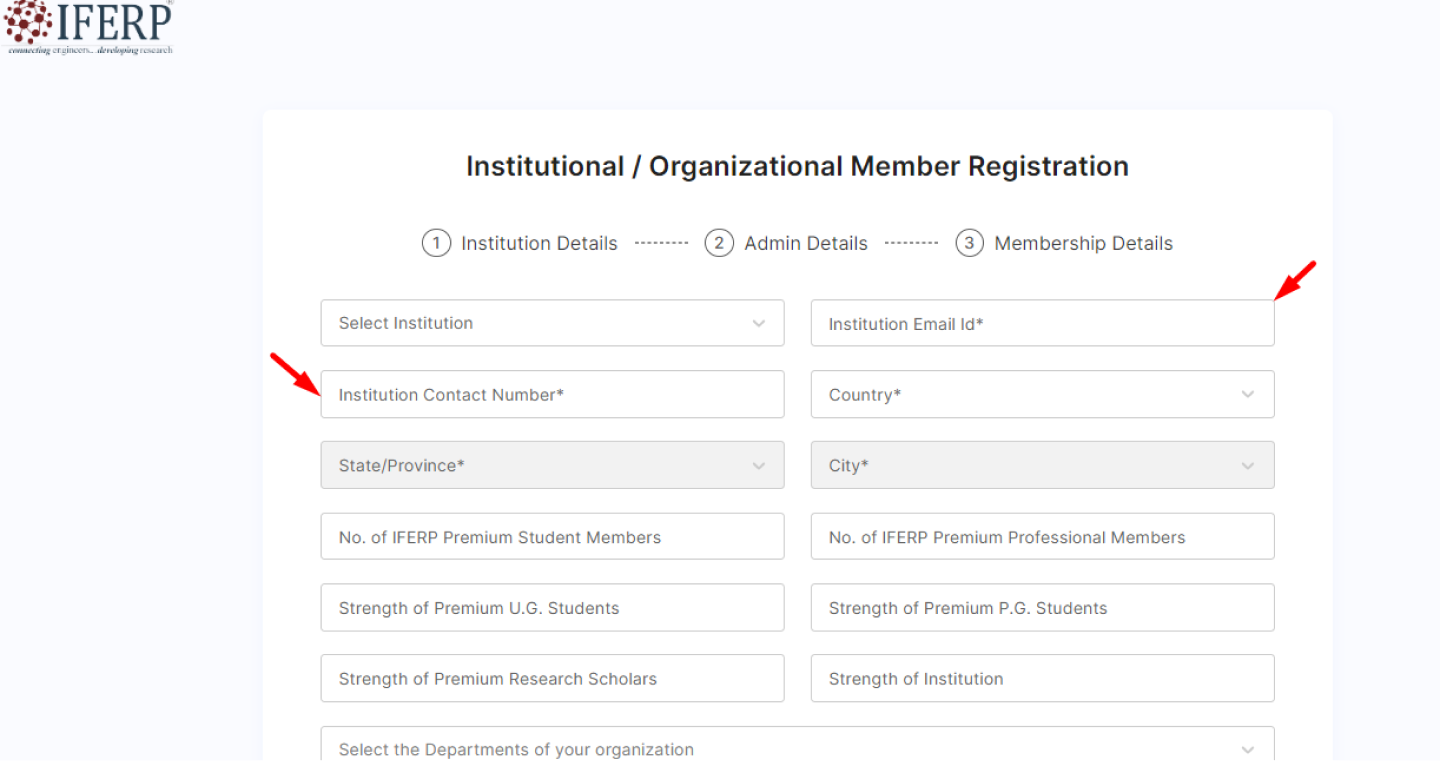Click the Select Institution dropdown chevron
The width and height of the screenshot is (1440, 761).
point(758,323)
